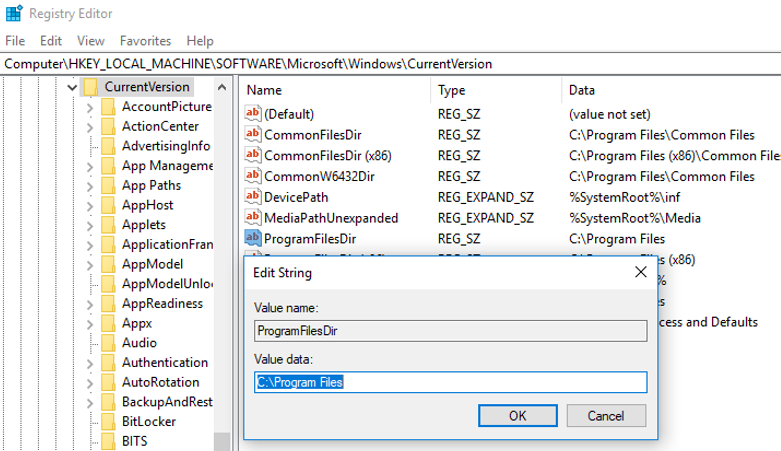Screen dimensions: 781x451
Task: Click the App Paths folder icon
Action: 108,185
